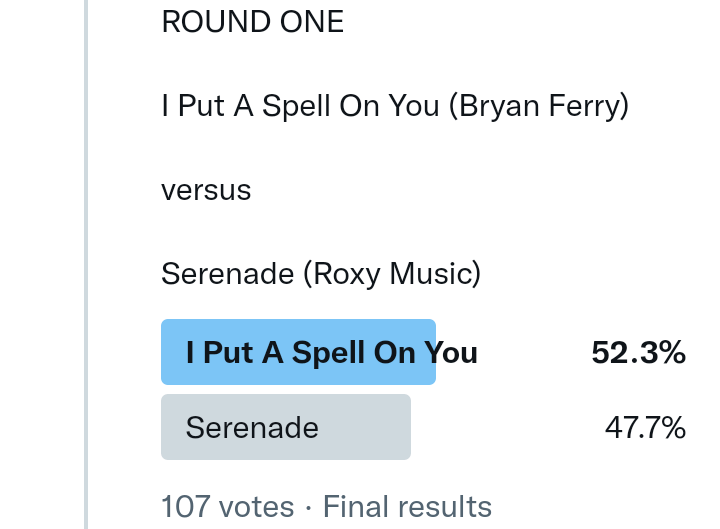Click the Final results label
Image resolution: width=720 pixels, height=529 pixels.
click(407, 506)
